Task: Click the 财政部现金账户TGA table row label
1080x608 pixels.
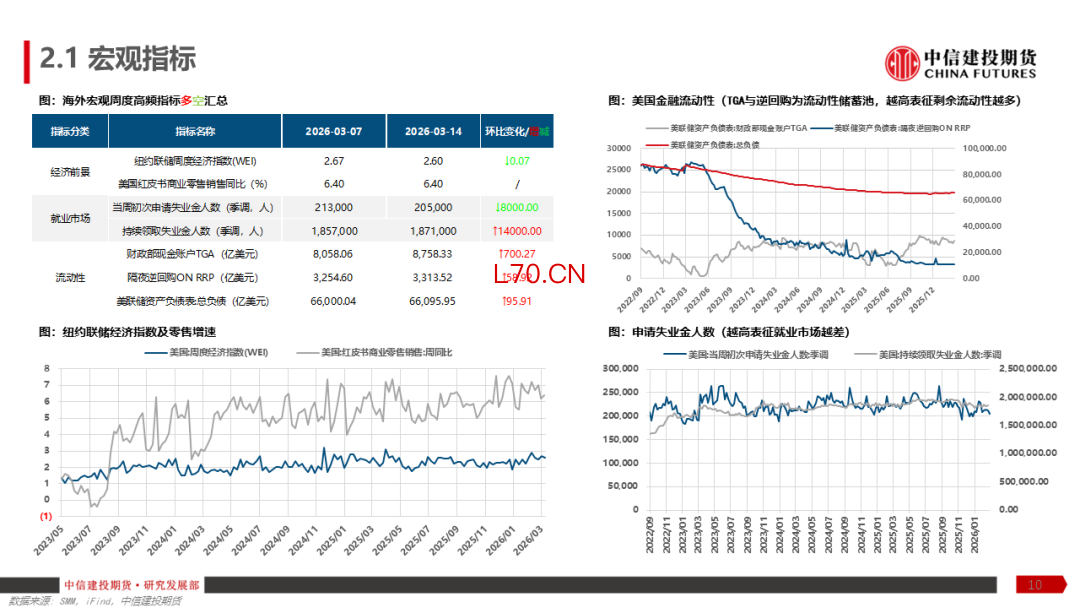Action: pyautogui.click(x=194, y=254)
